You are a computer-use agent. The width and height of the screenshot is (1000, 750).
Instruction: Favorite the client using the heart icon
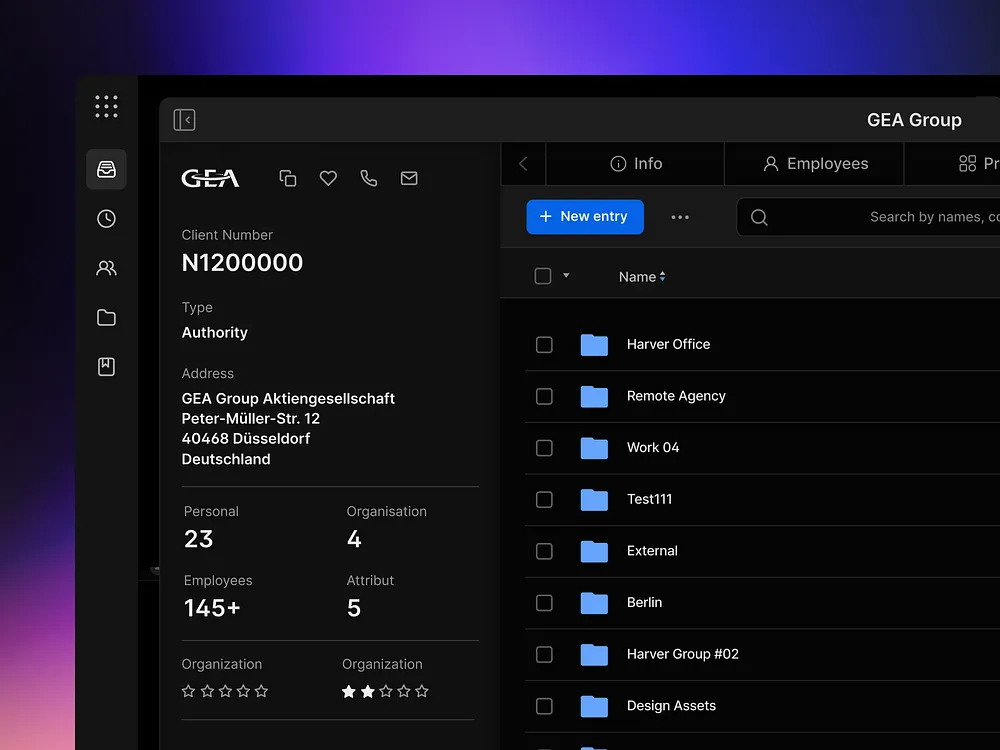(x=328, y=178)
